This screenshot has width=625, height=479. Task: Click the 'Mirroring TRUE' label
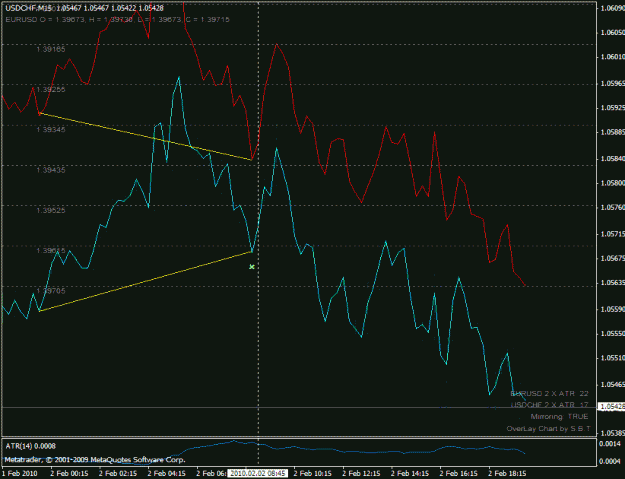tap(559, 416)
